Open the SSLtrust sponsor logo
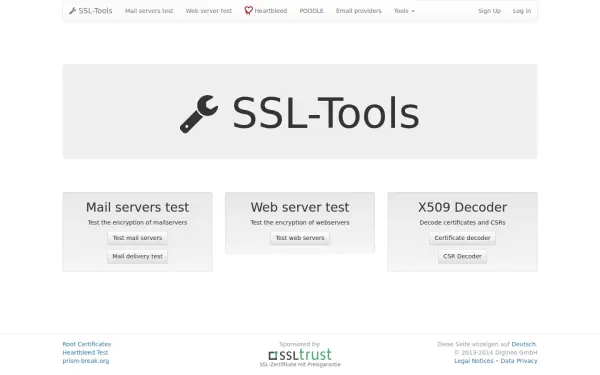The height and width of the screenshot is (375, 600). tap(300, 355)
